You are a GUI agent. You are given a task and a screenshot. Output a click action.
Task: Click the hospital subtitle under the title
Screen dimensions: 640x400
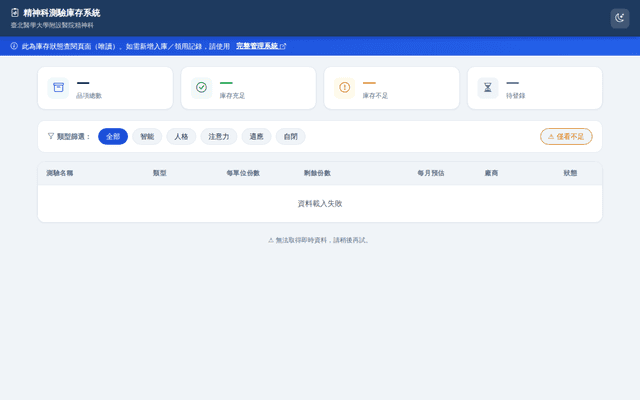[x=52, y=25]
